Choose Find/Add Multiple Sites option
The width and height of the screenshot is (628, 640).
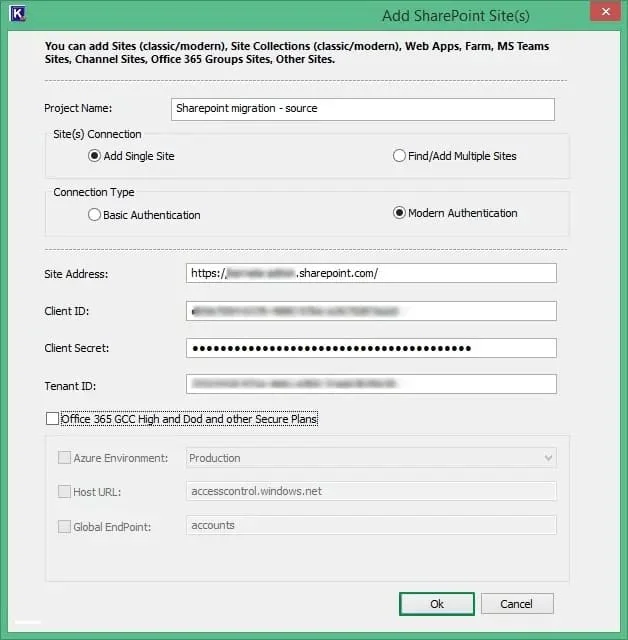pyautogui.click(x=399, y=156)
